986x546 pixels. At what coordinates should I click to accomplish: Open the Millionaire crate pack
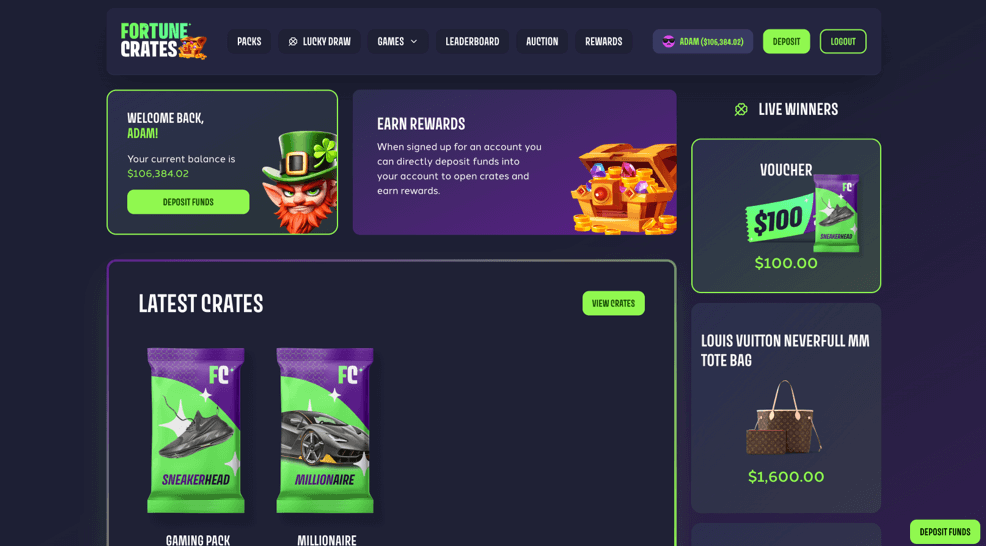325,430
